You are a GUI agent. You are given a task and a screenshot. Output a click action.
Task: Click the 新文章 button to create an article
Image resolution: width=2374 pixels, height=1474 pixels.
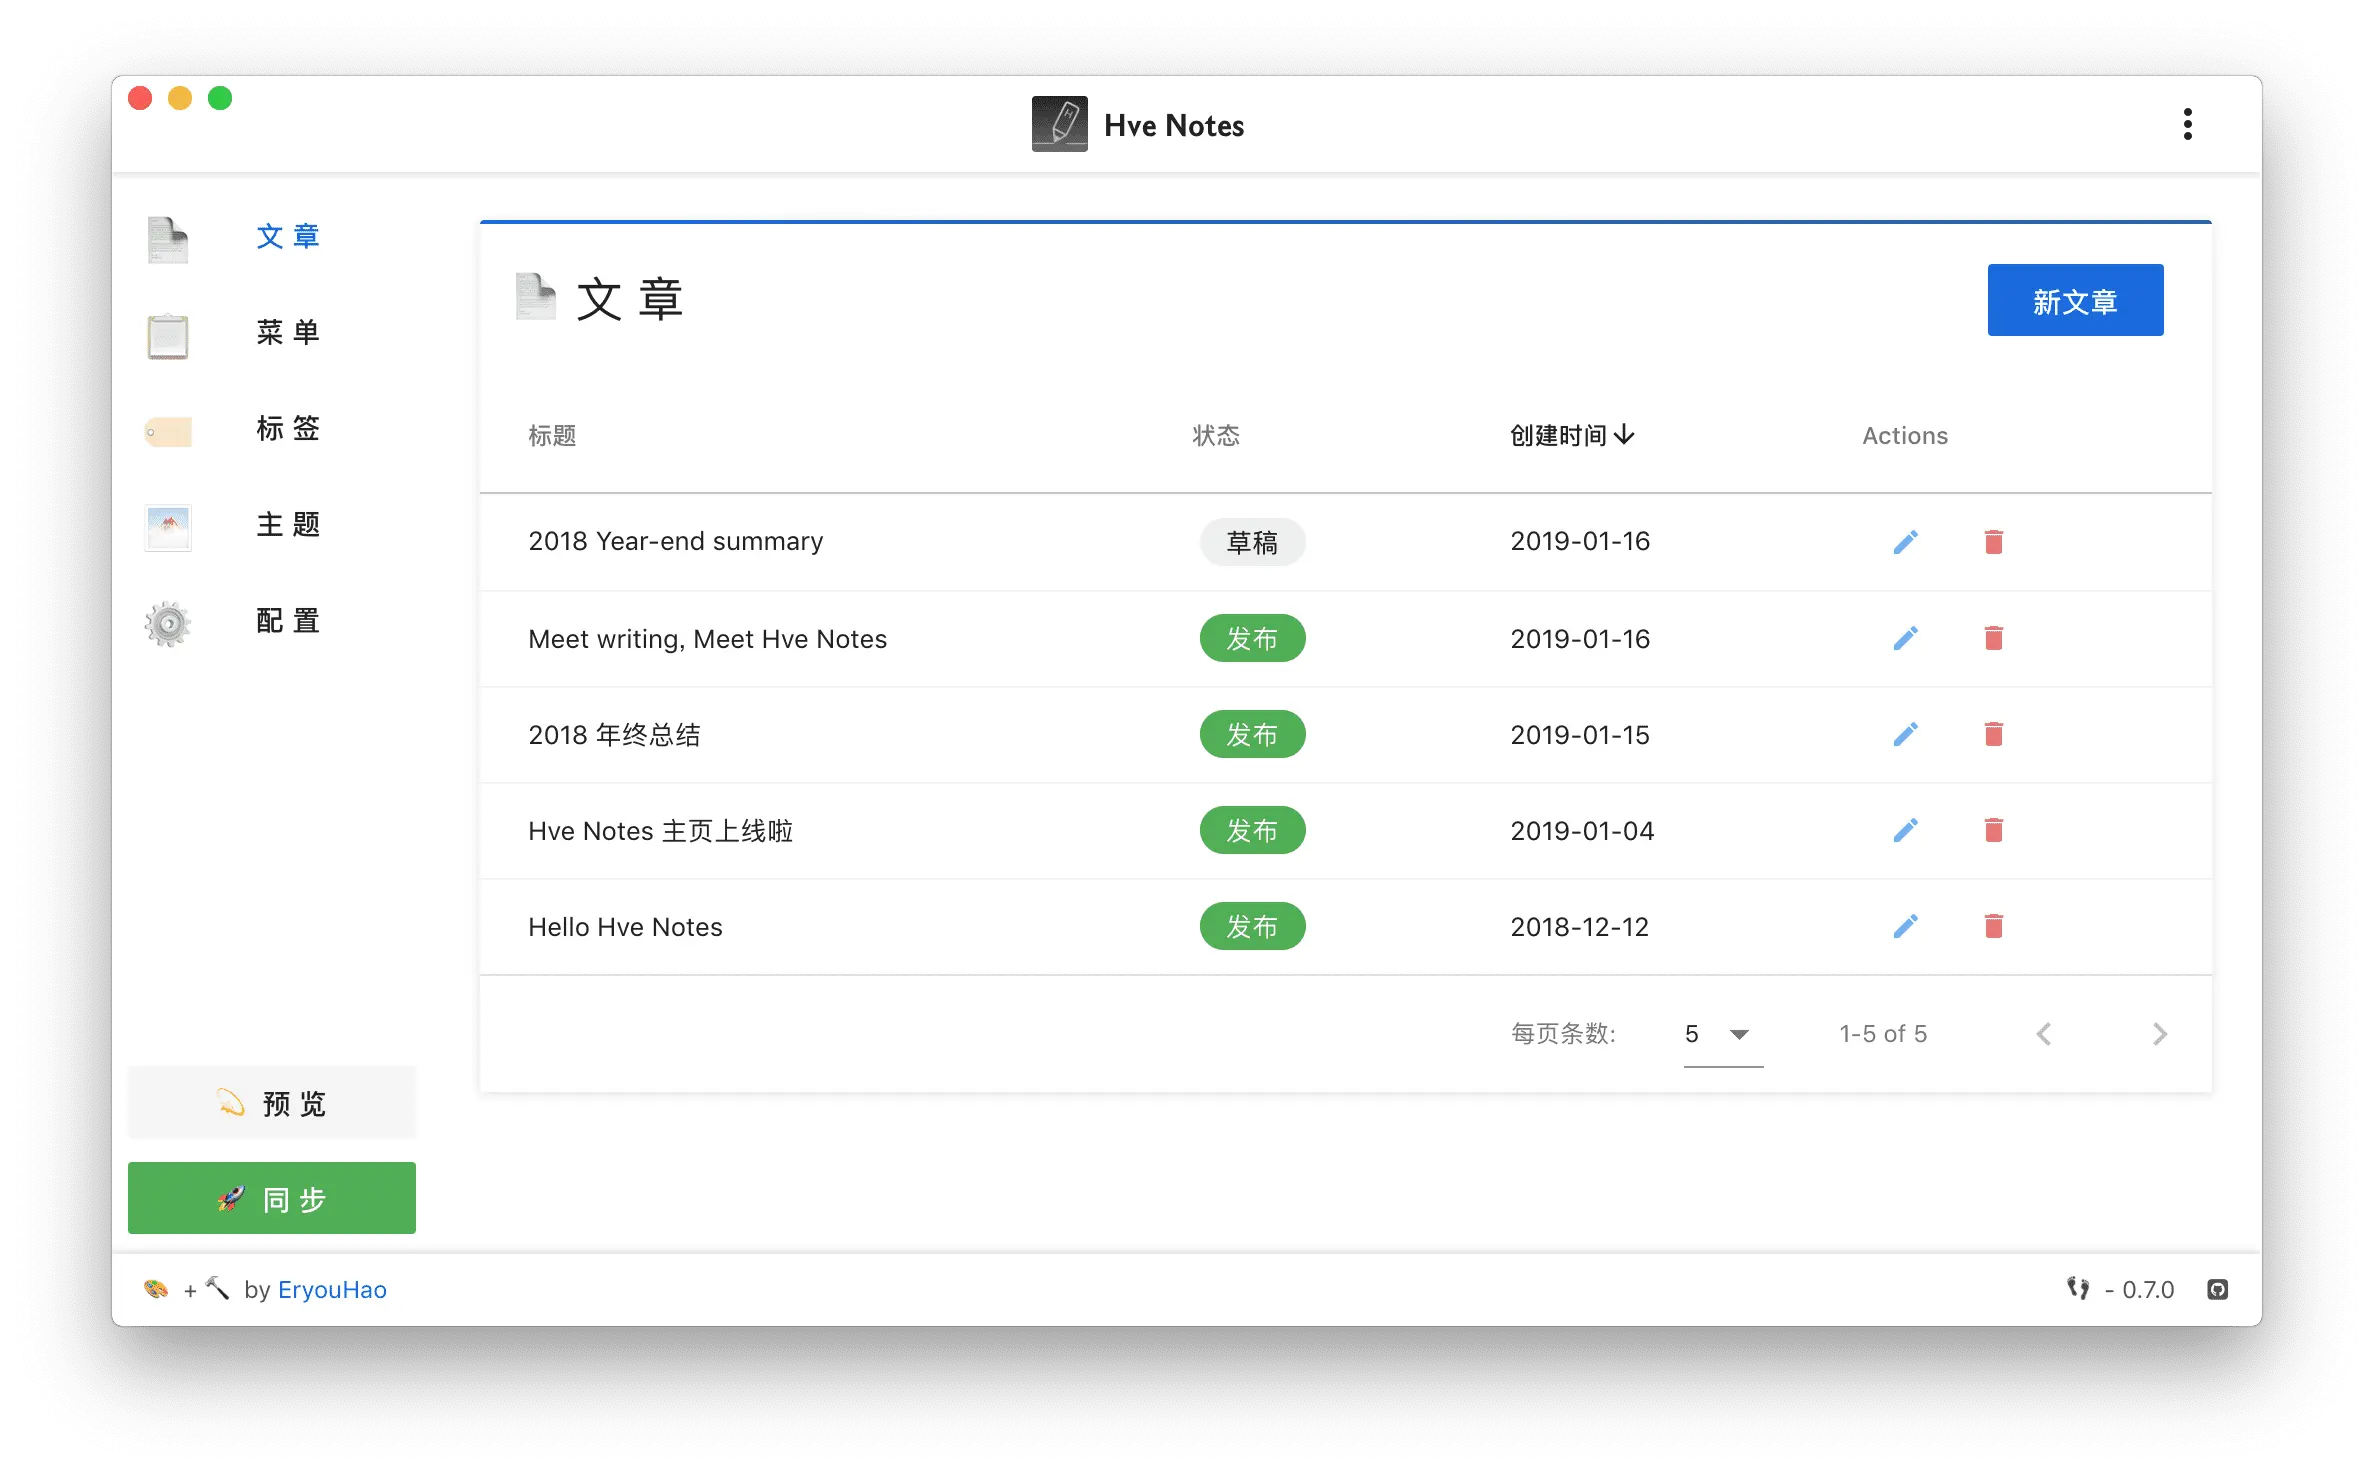2075,299
